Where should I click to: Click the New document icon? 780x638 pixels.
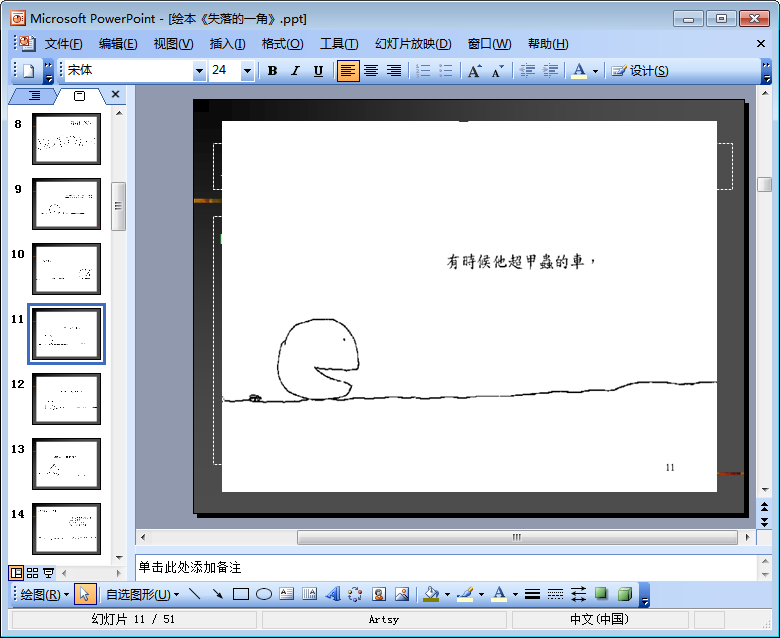[29, 71]
